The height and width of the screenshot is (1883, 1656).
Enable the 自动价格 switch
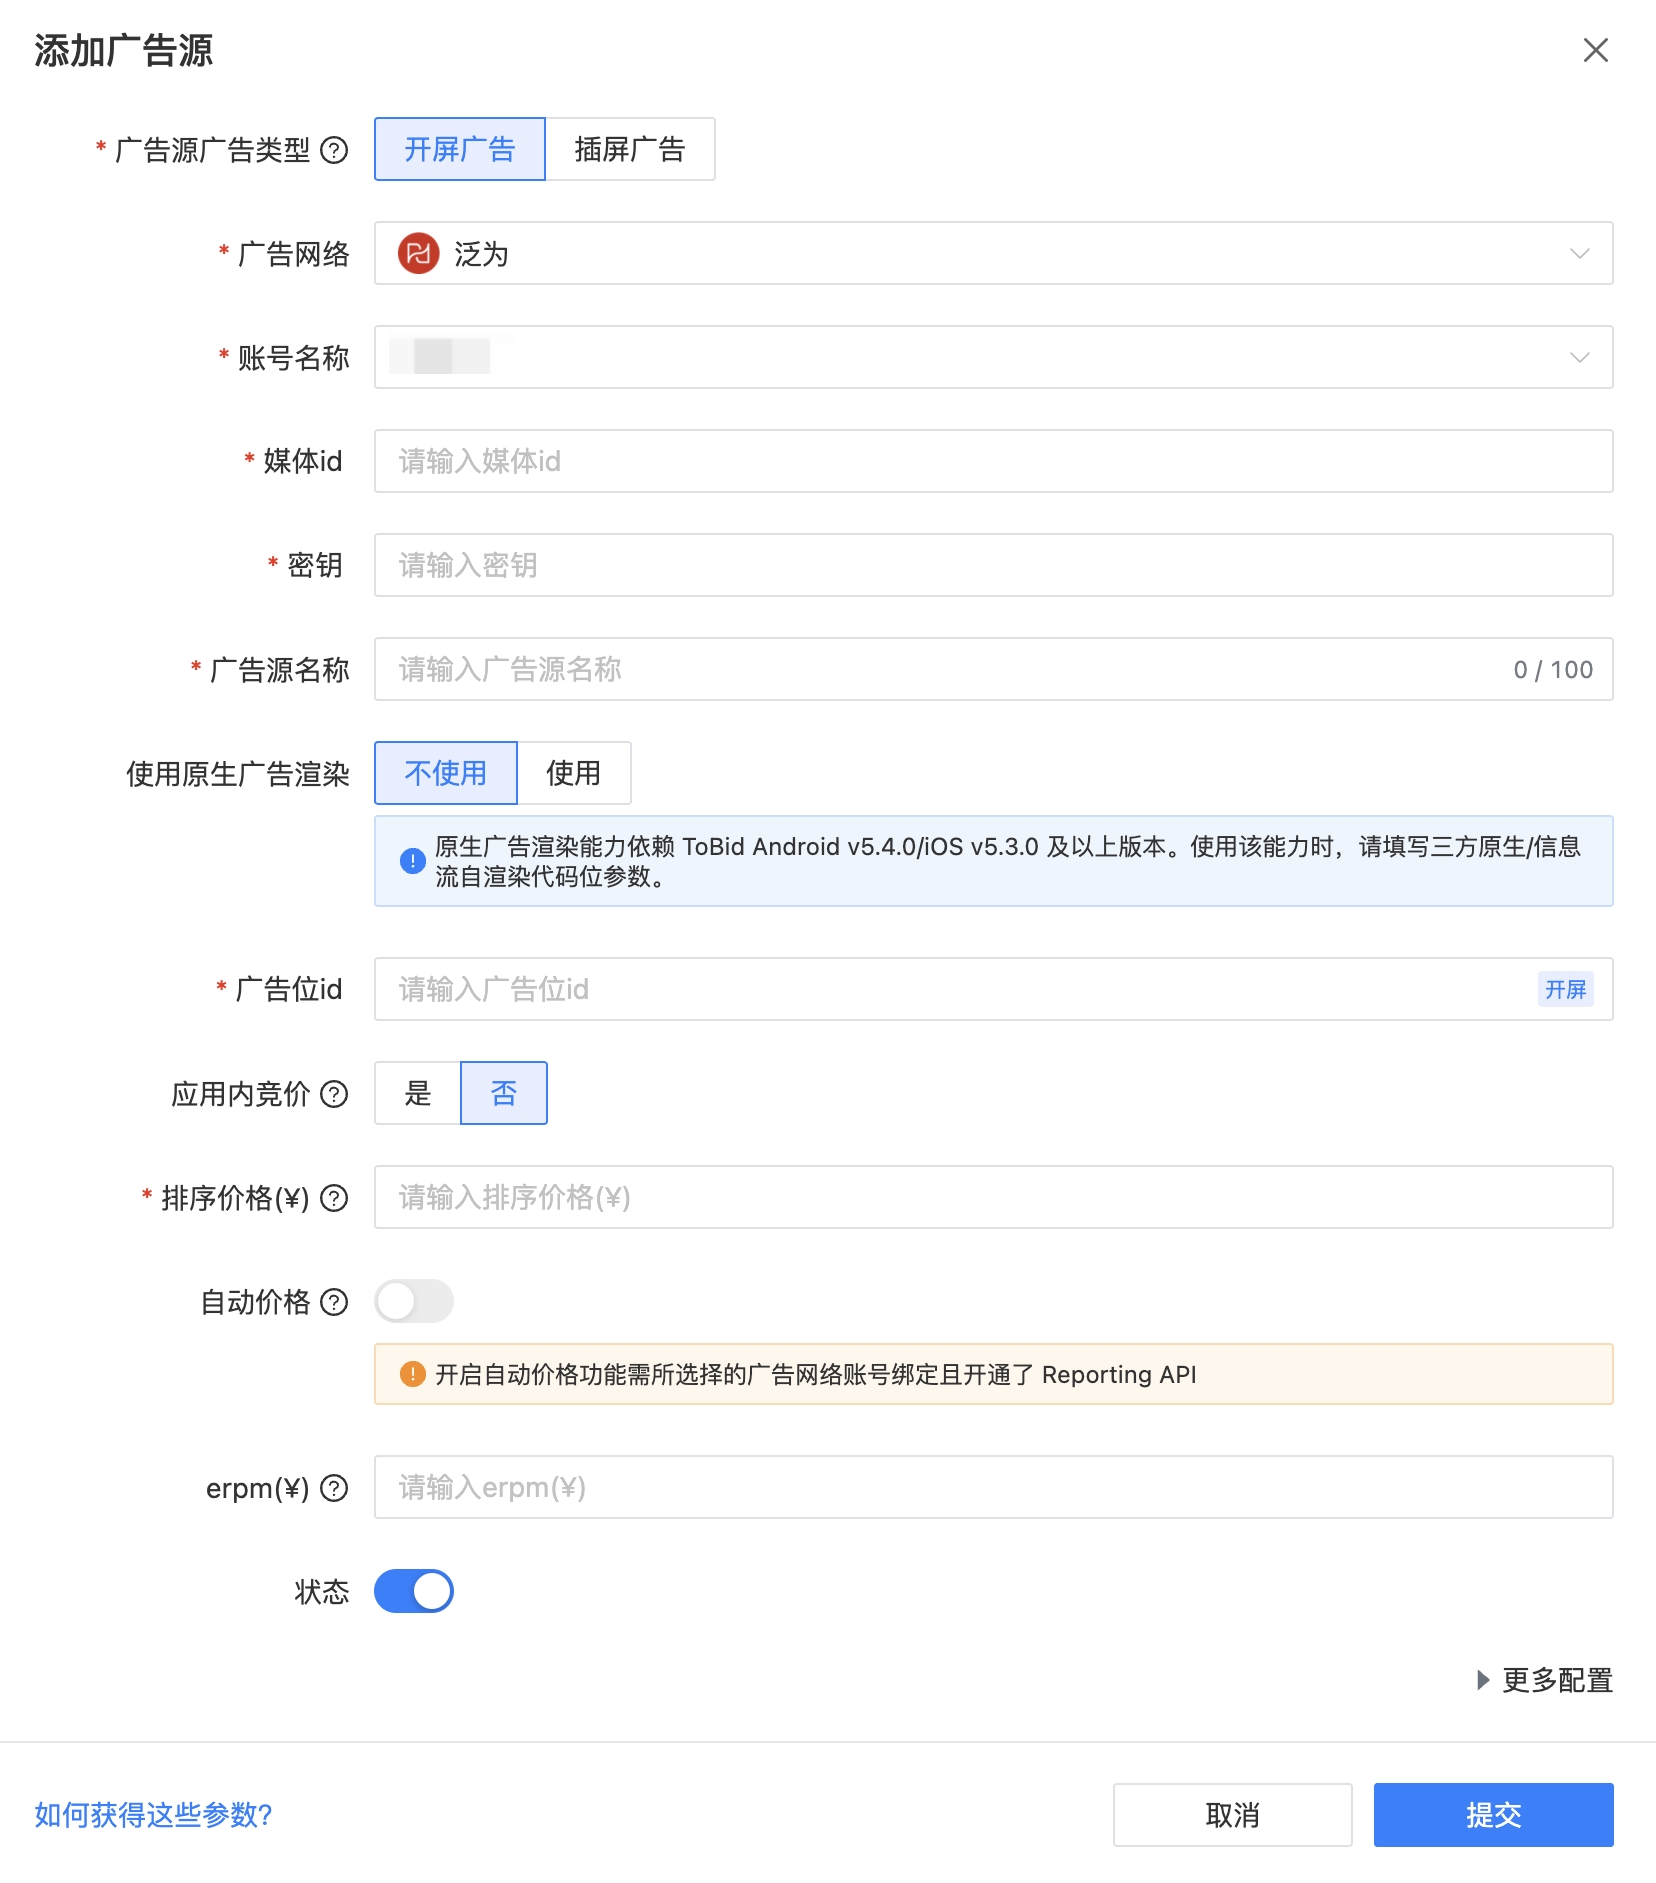tap(414, 1301)
